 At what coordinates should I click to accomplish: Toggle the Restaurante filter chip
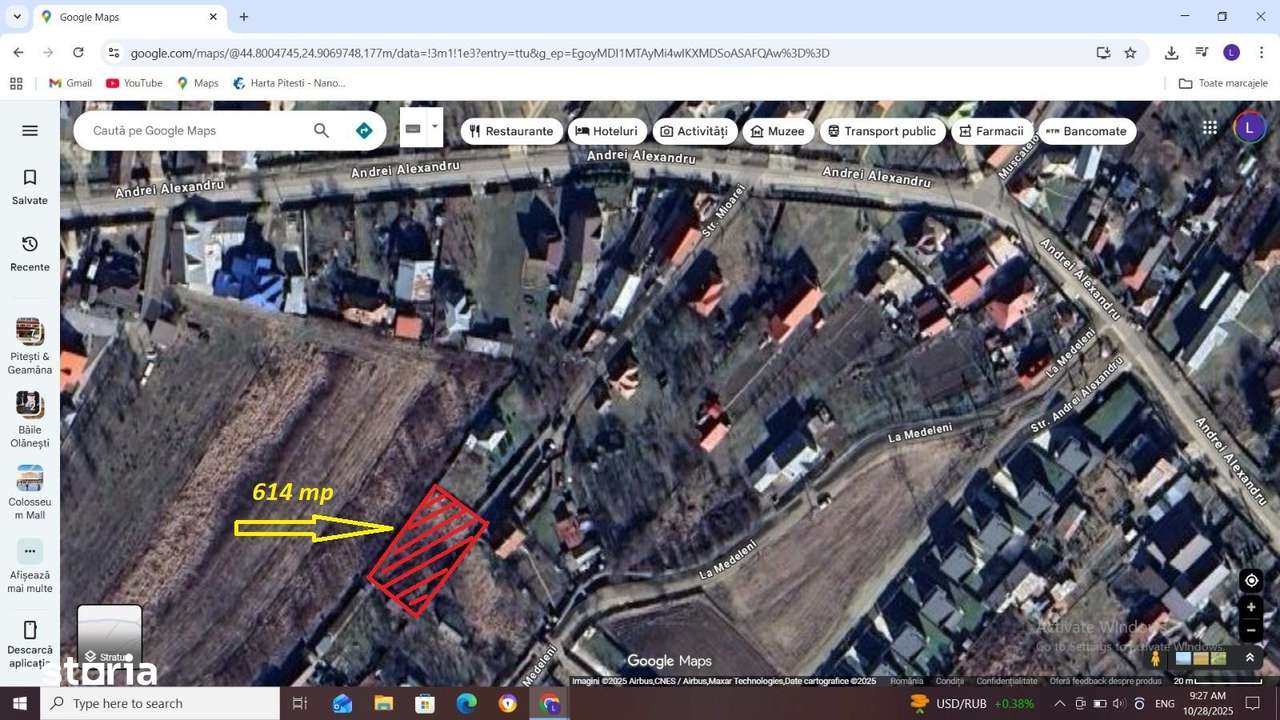(x=511, y=131)
